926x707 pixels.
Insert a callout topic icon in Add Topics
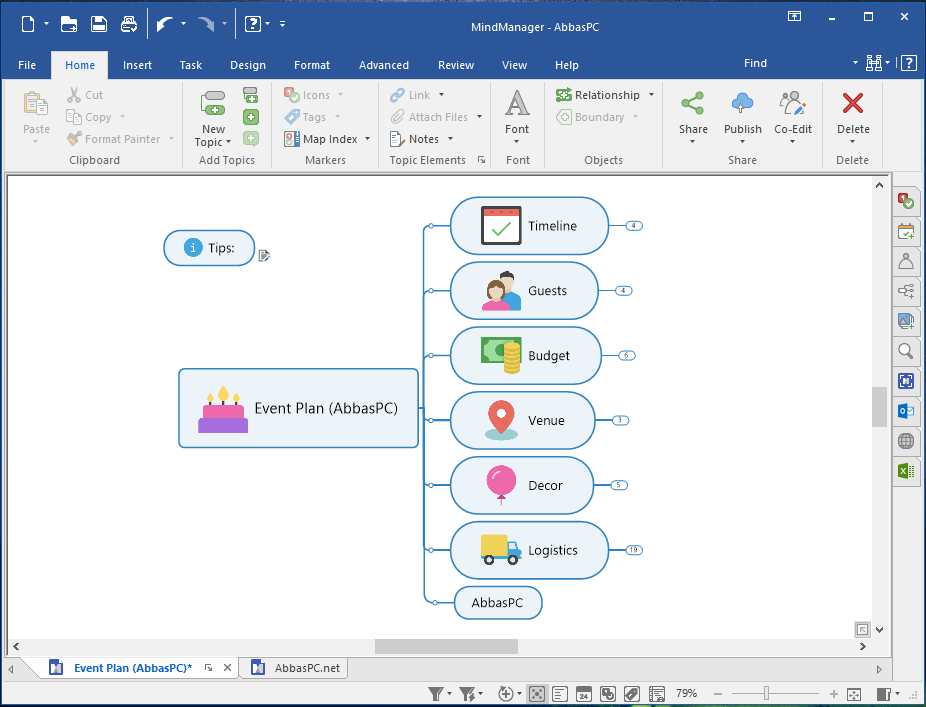click(x=251, y=139)
